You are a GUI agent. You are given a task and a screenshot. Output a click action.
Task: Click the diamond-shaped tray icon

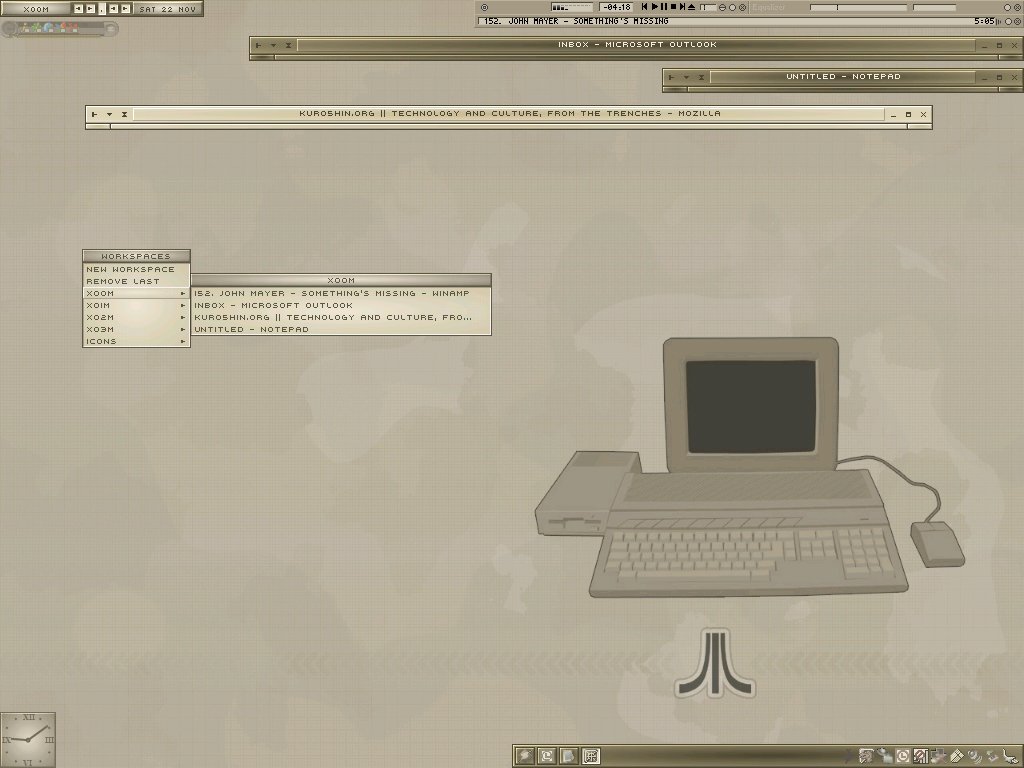957,756
